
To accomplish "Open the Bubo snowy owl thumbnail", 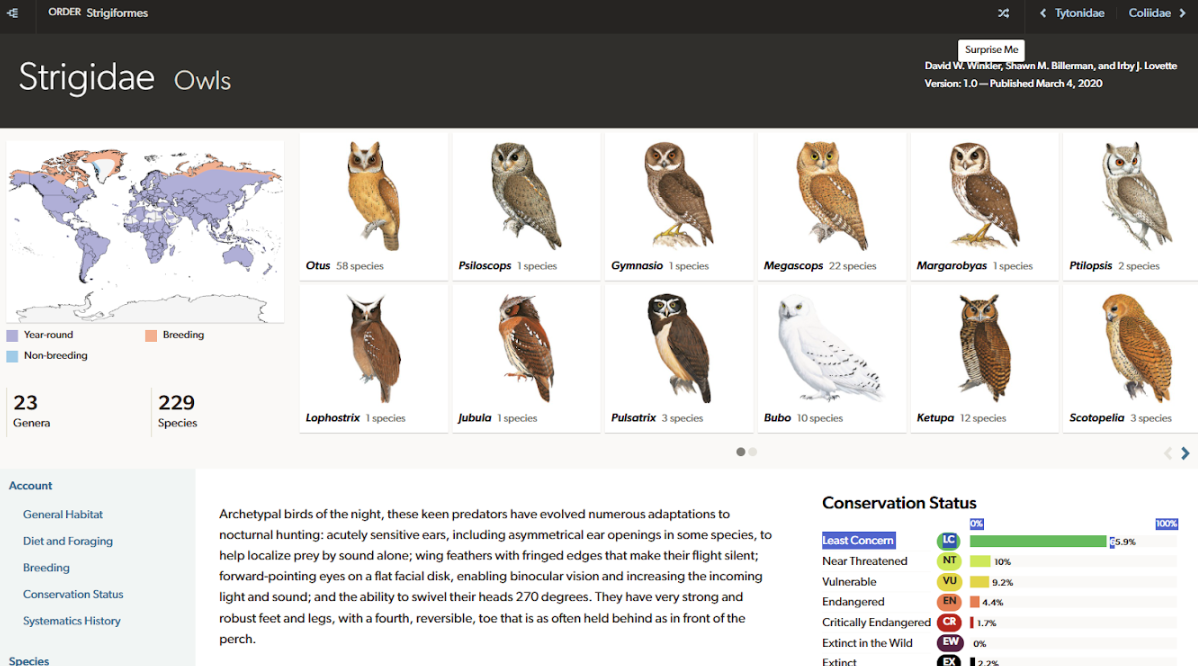I will click(x=830, y=350).
